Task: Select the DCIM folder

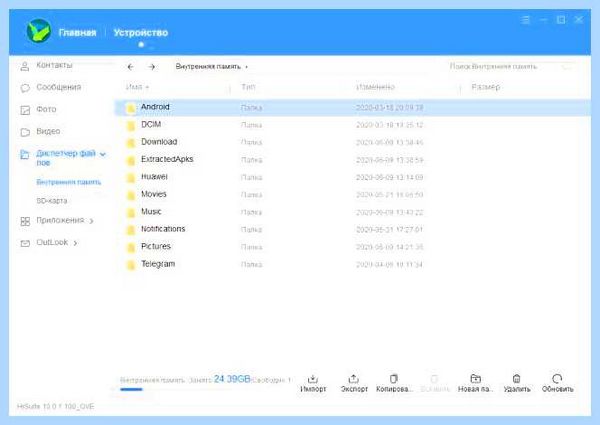Action: pos(151,124)
